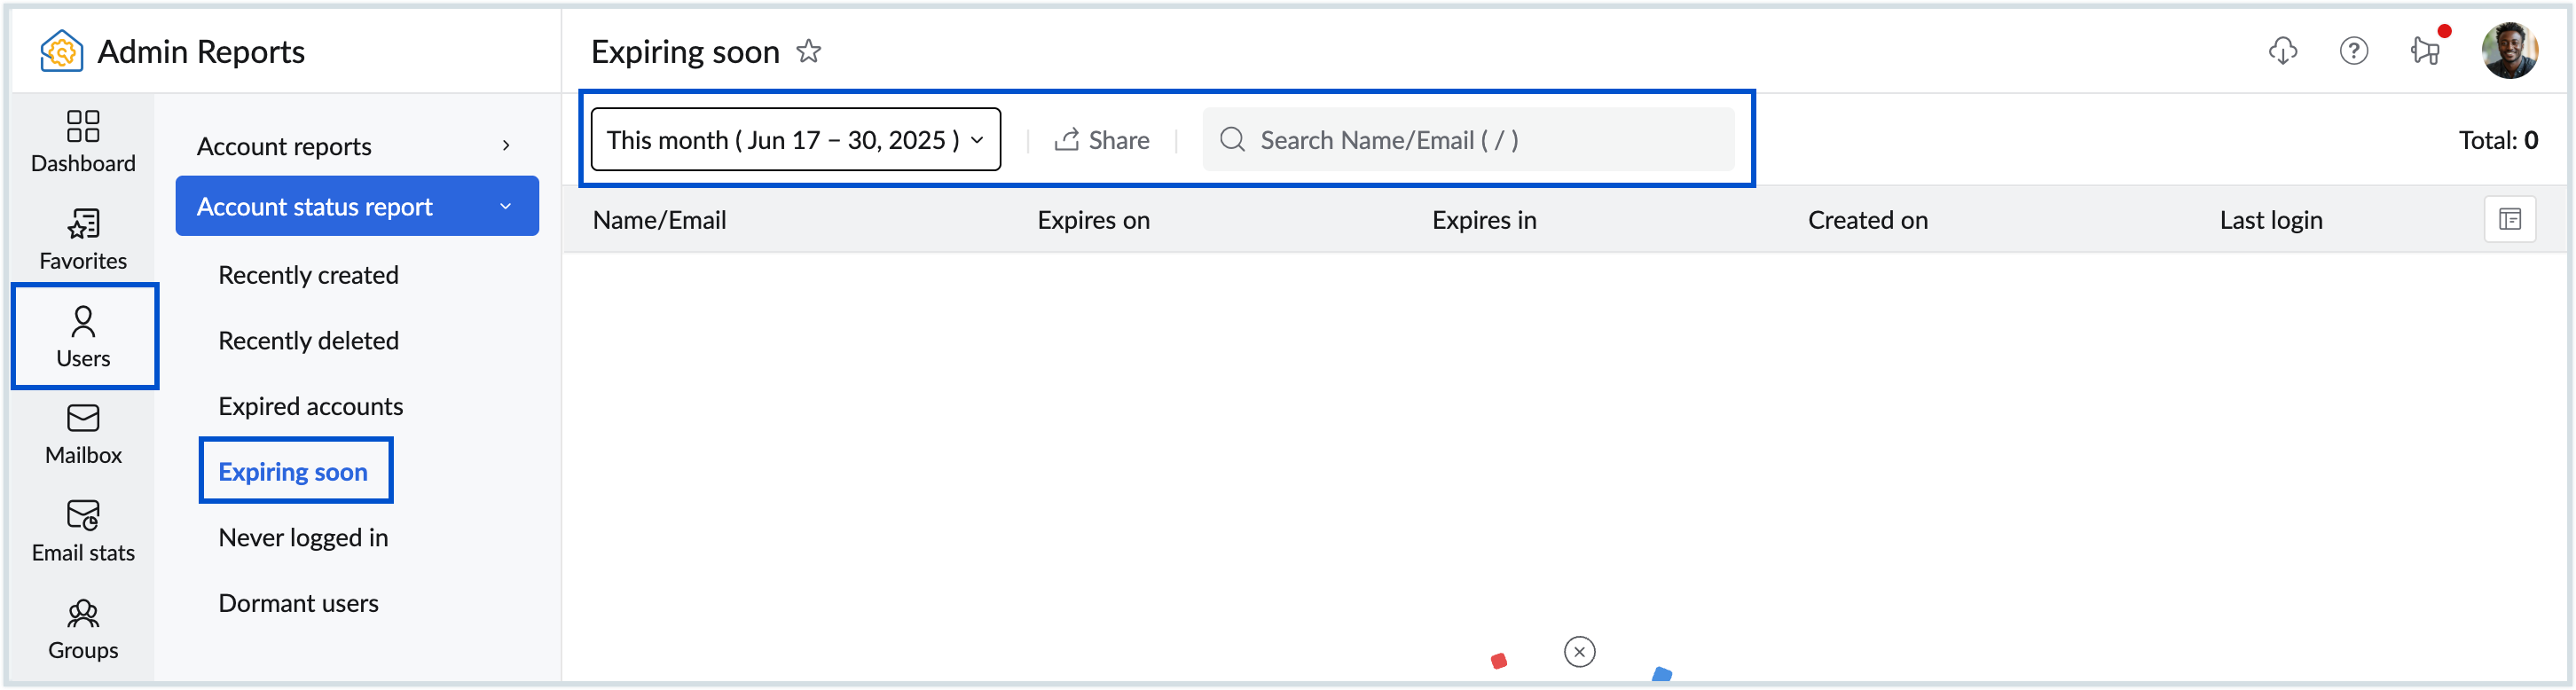Click the Groups sidebar icon
The height and width of the screenshot is (690, 2576).
pyautogui.click(x=83, y=629)
